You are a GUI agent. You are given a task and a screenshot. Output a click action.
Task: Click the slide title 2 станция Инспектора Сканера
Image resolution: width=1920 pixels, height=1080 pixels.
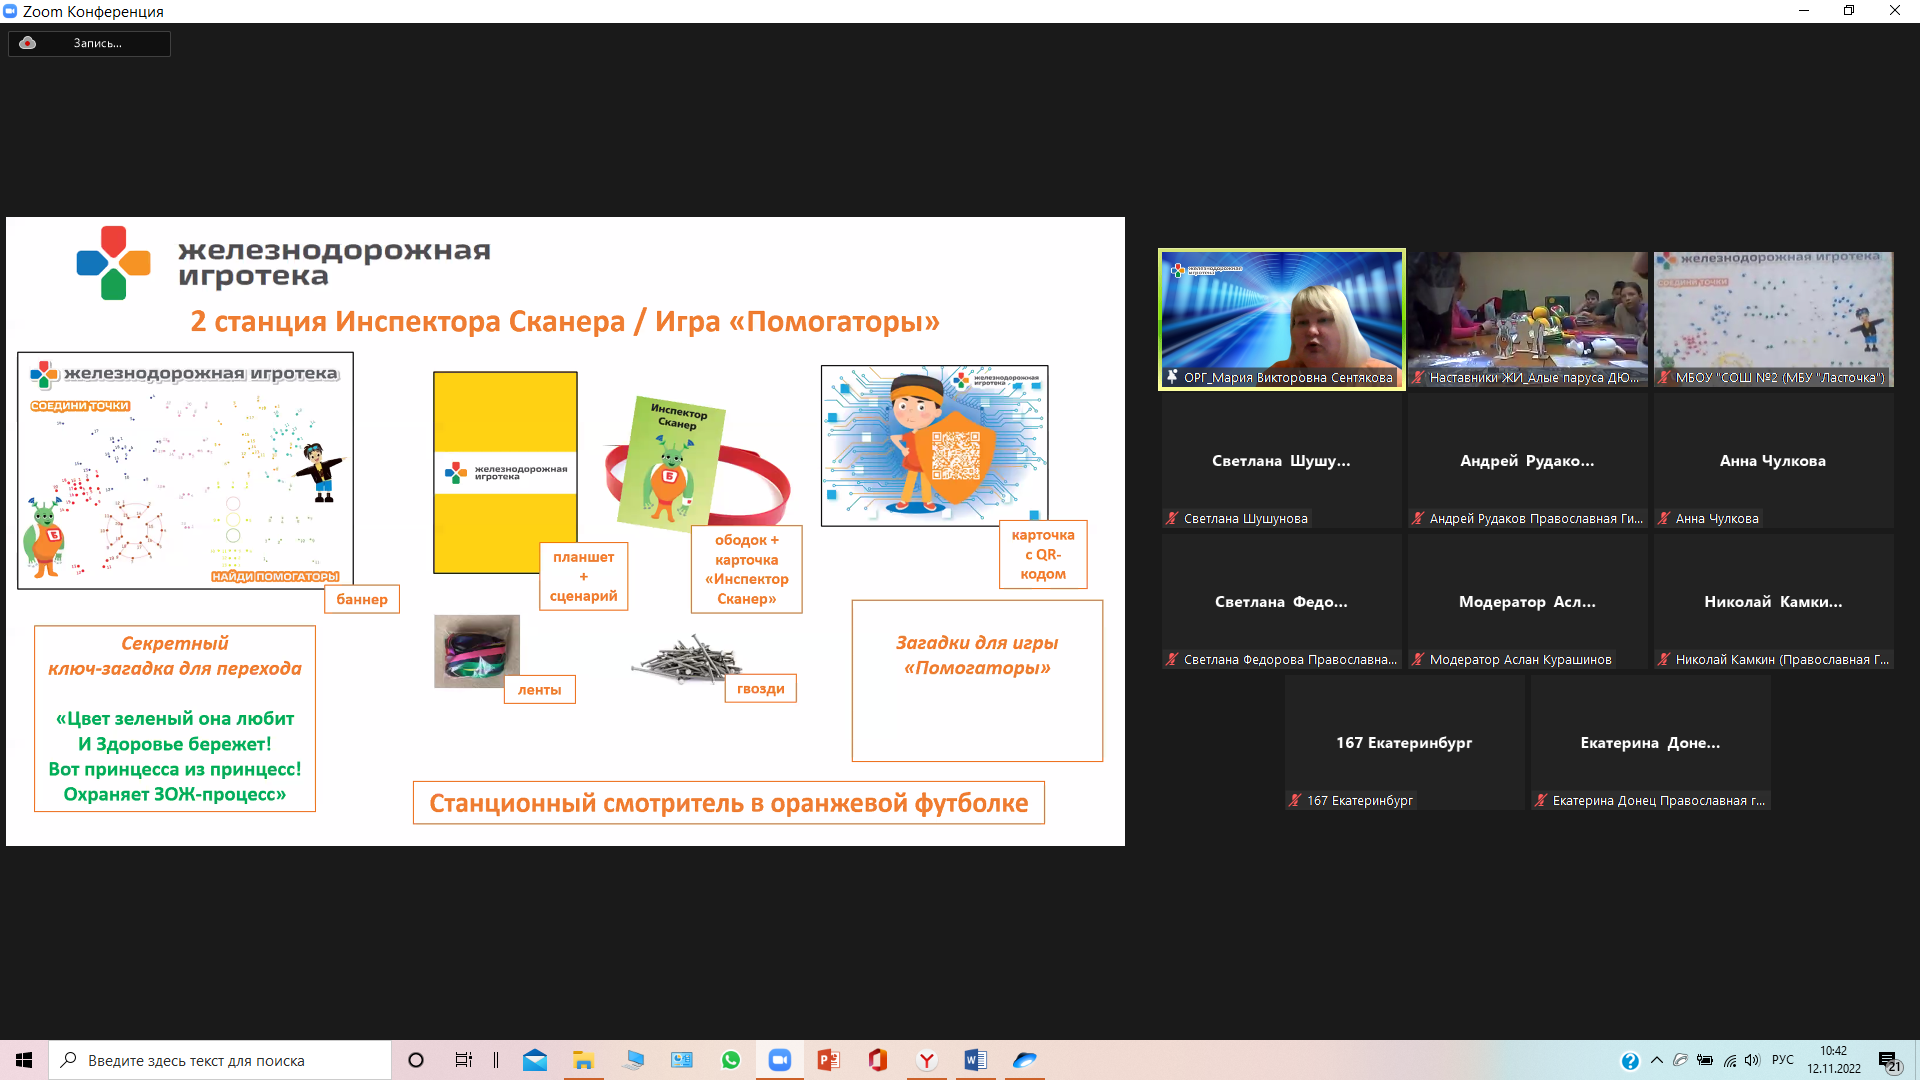pos(565,322)
